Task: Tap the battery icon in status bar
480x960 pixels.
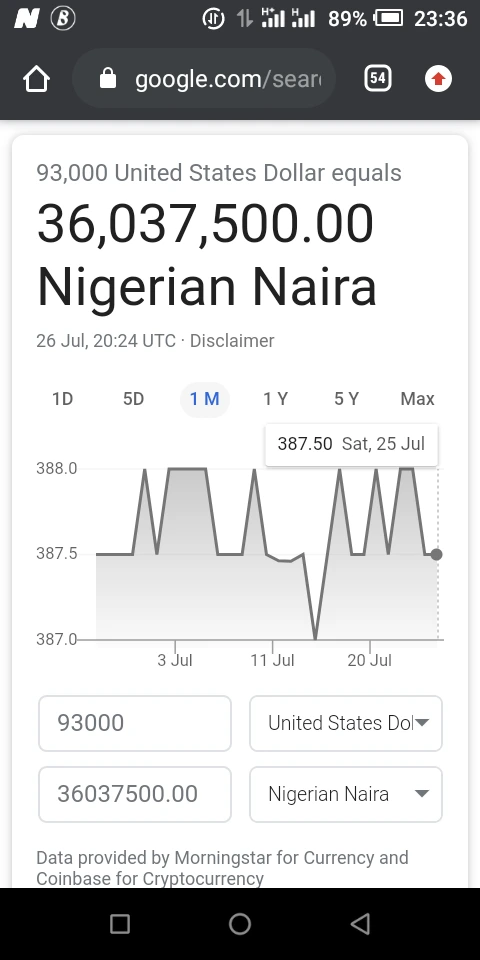Action: pyautogui.click(x=388, y=18)
